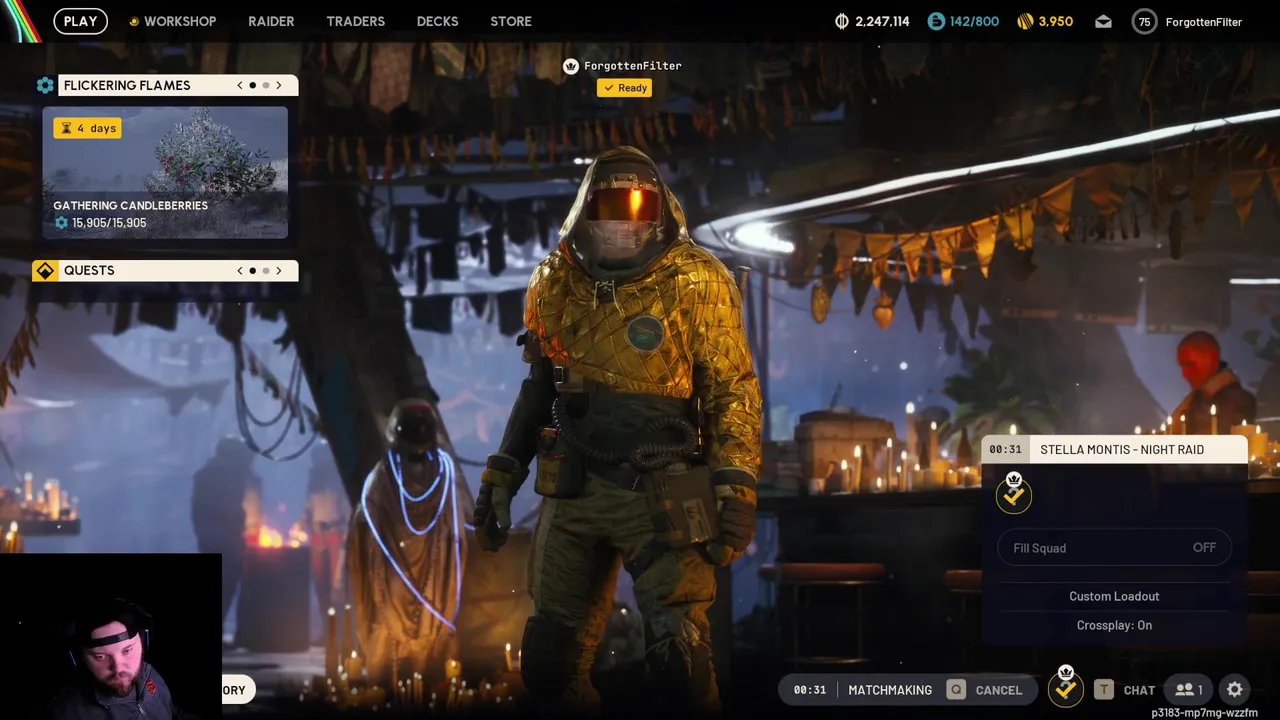Click the level 75 badge
Screen dimensions: 1280x720
click(1144, 21)
